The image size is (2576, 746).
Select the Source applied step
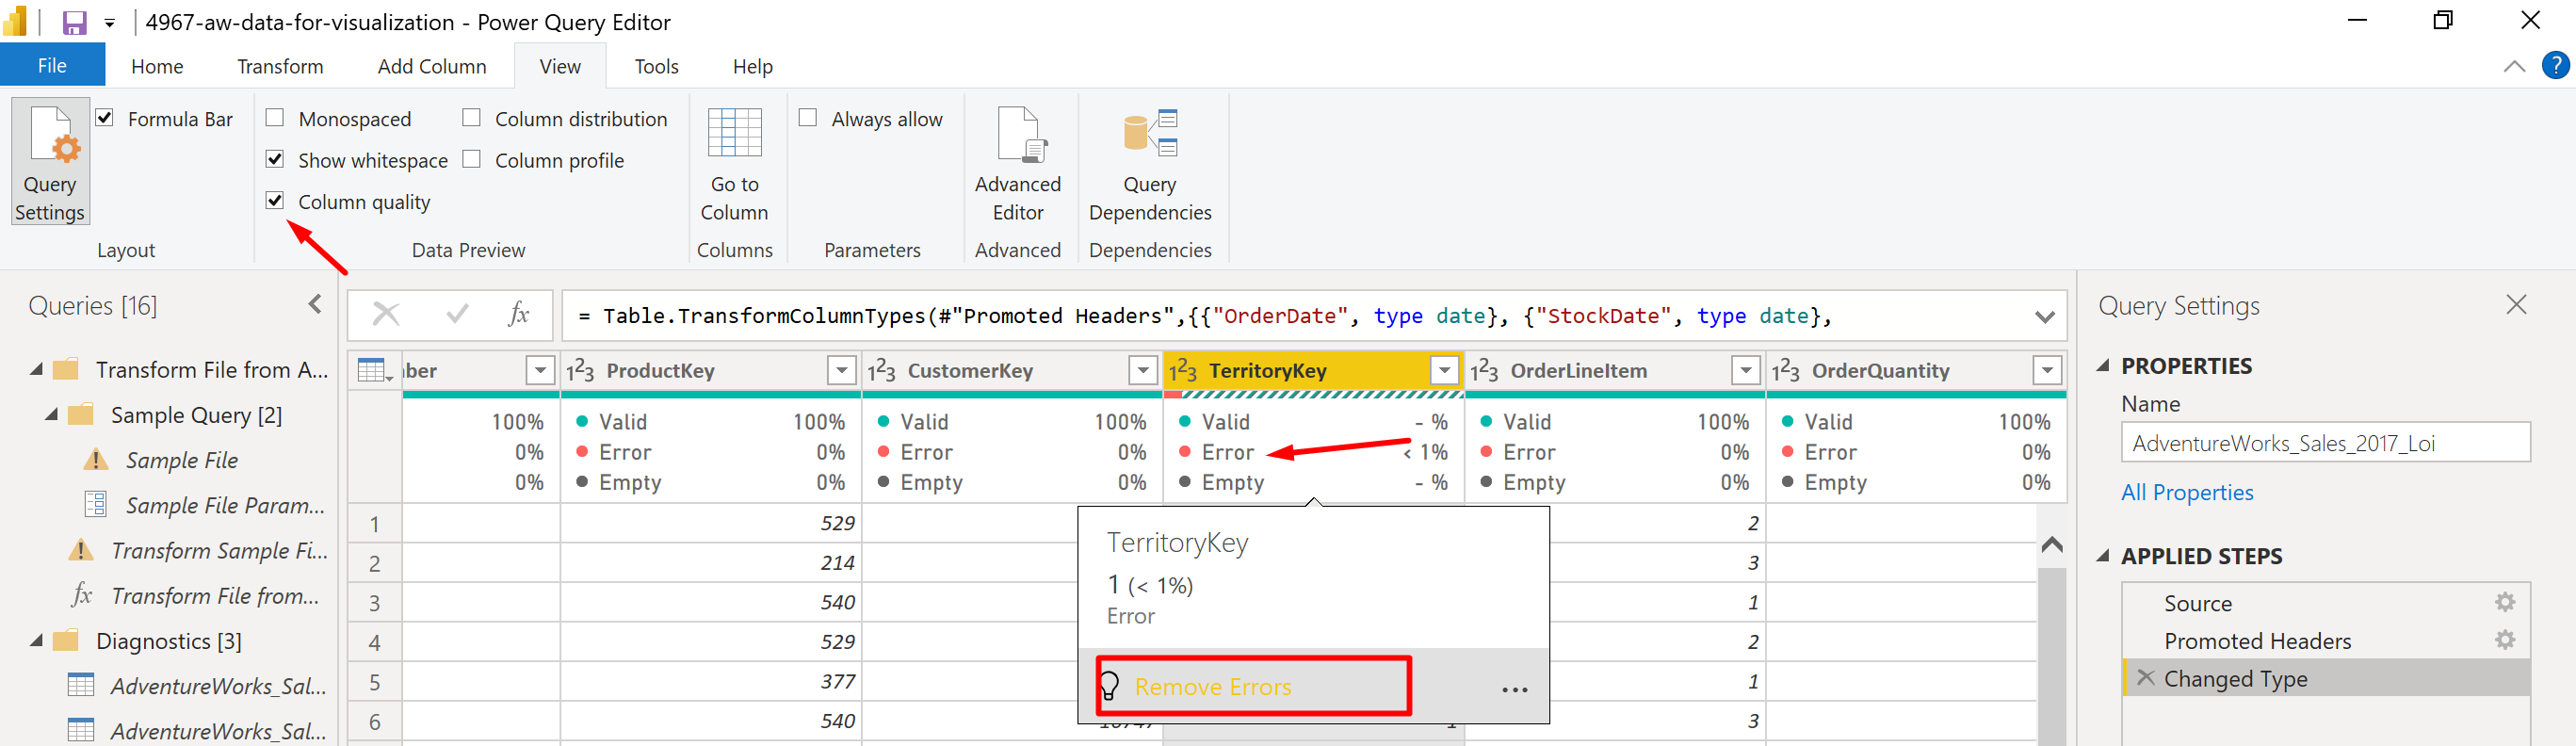click(x=2198, y=603)
